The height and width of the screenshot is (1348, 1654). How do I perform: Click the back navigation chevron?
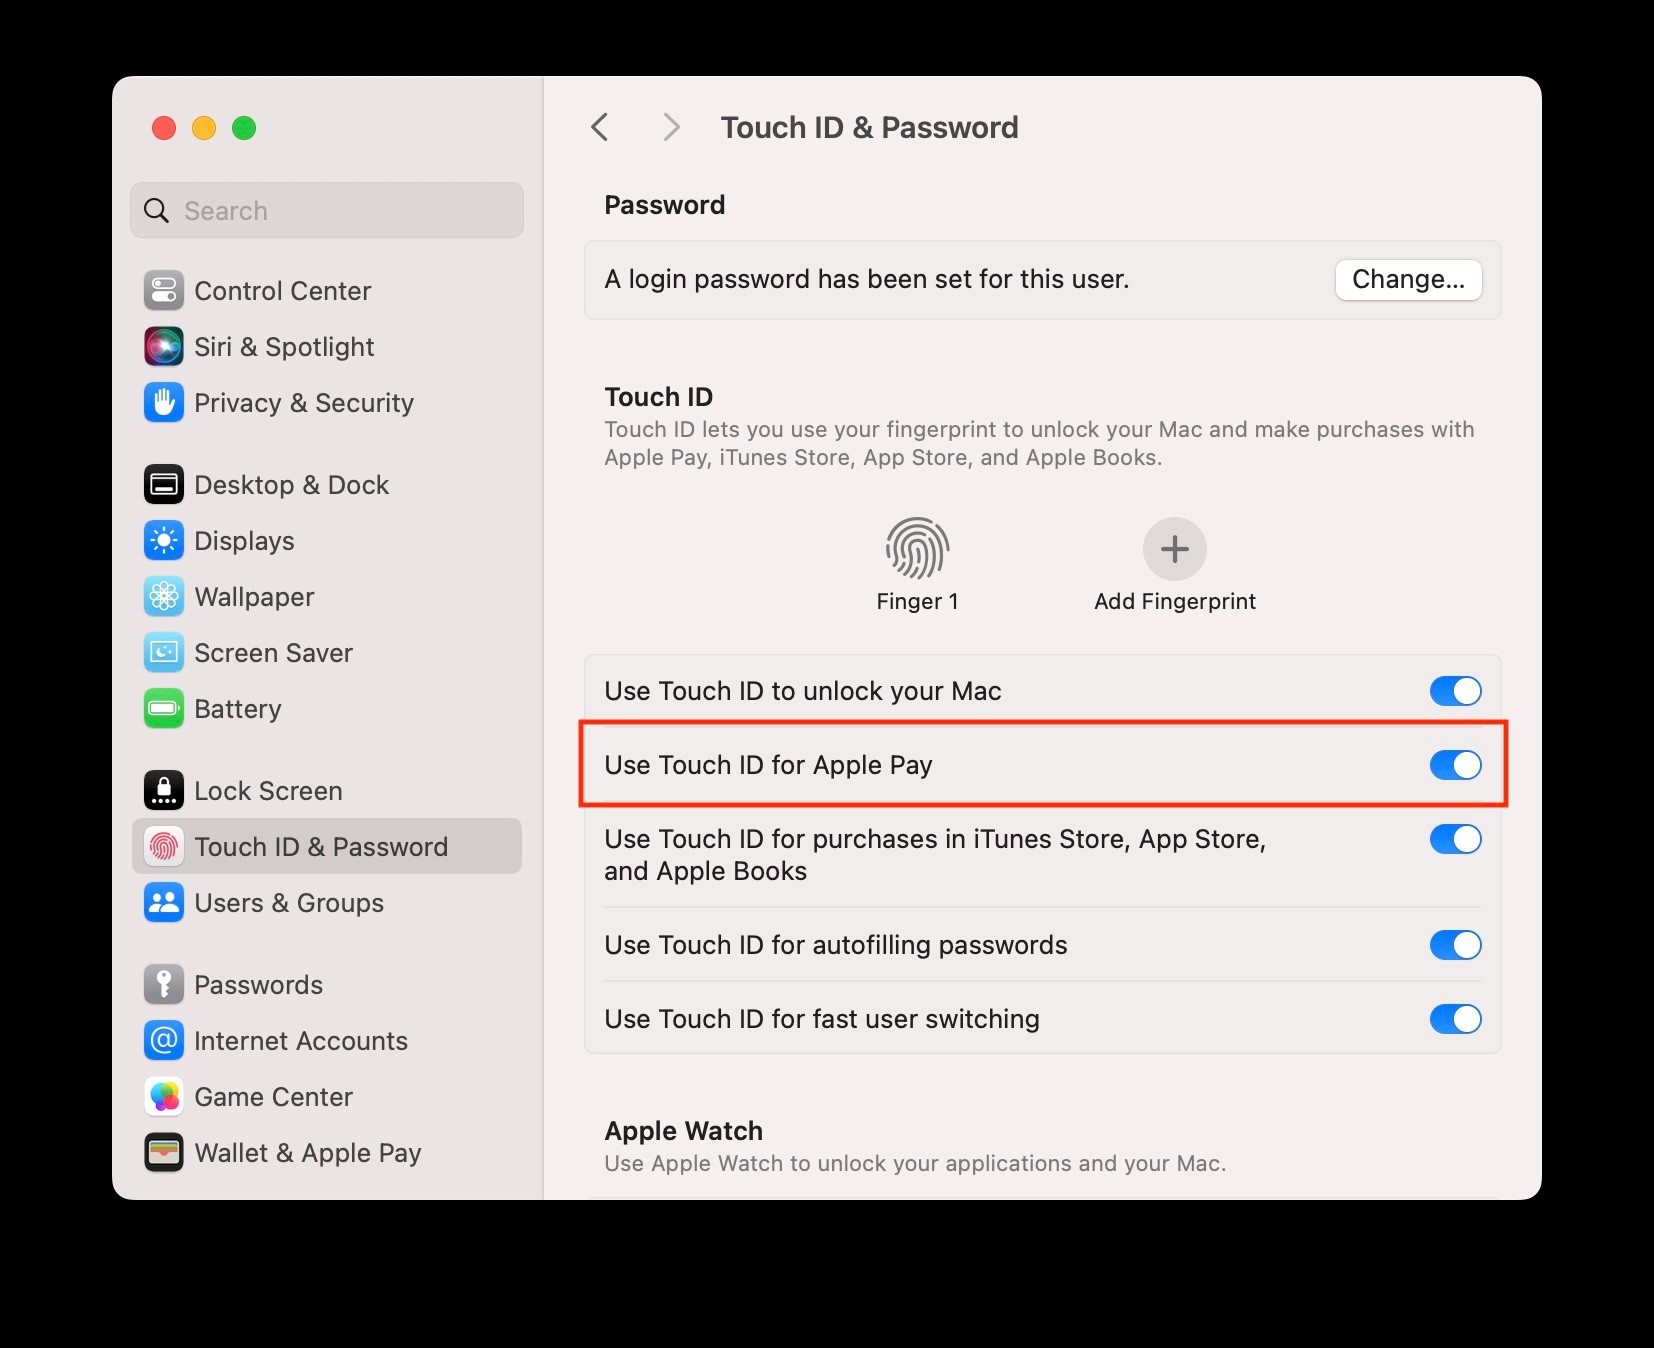click(x=600, y=127)
